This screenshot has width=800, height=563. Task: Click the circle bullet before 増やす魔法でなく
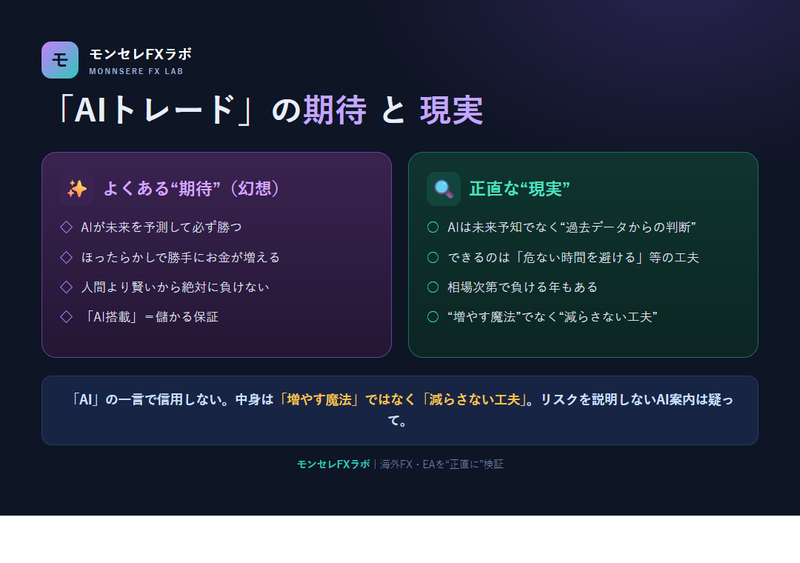(x=433, y=317)
